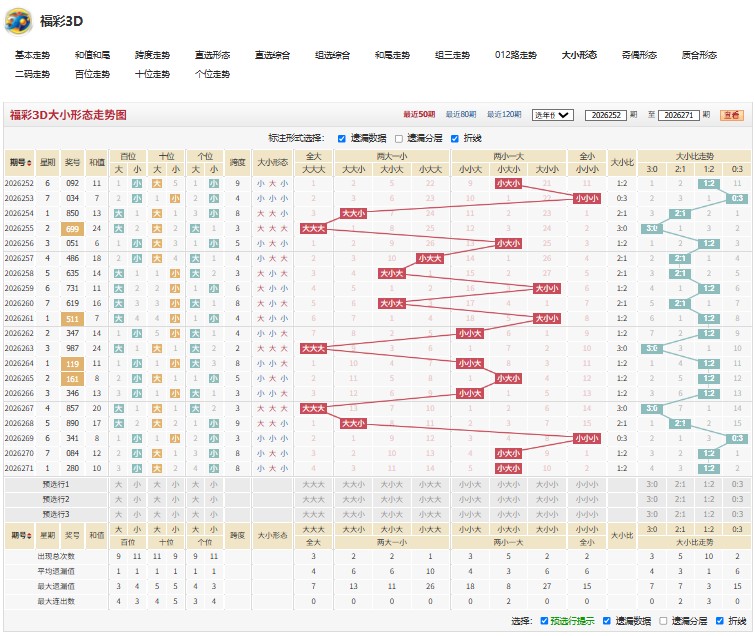Open the 012路走势 page
Screen dimensions: 755x636
click(x=516, y=55)
